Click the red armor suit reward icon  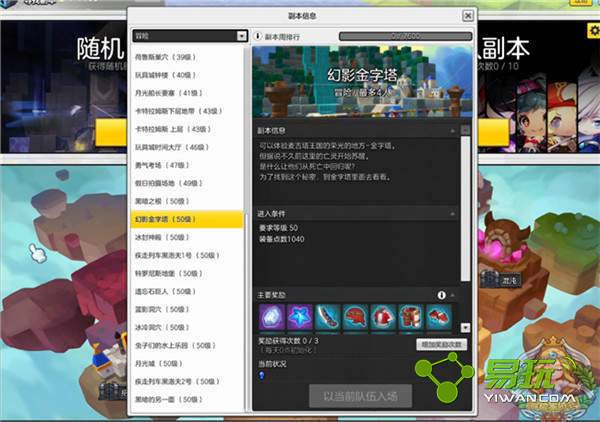[411, 316]
